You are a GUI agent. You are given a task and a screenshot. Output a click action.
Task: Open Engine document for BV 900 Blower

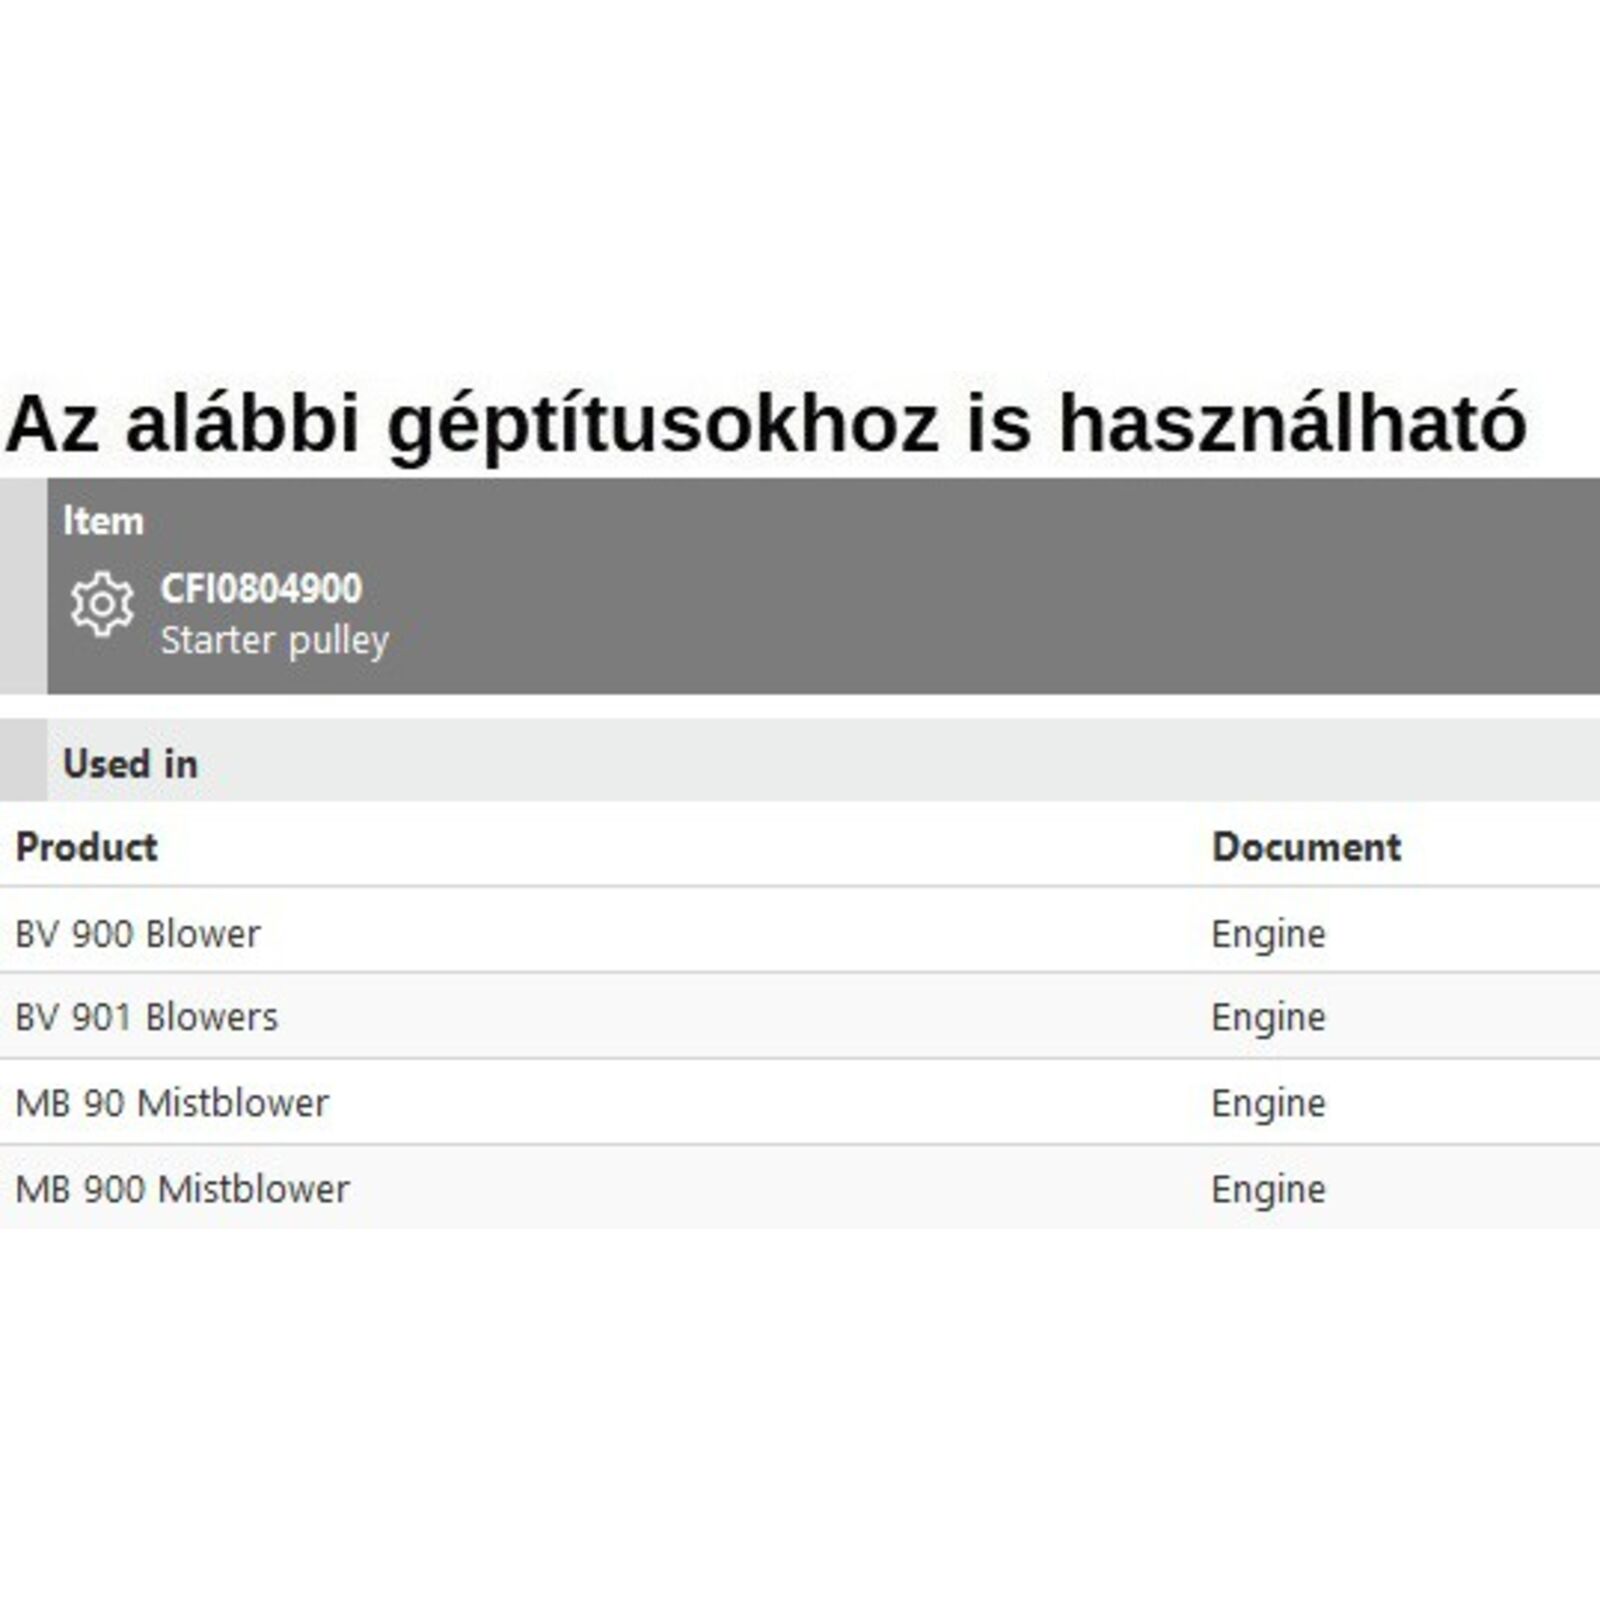(1268, 933)
